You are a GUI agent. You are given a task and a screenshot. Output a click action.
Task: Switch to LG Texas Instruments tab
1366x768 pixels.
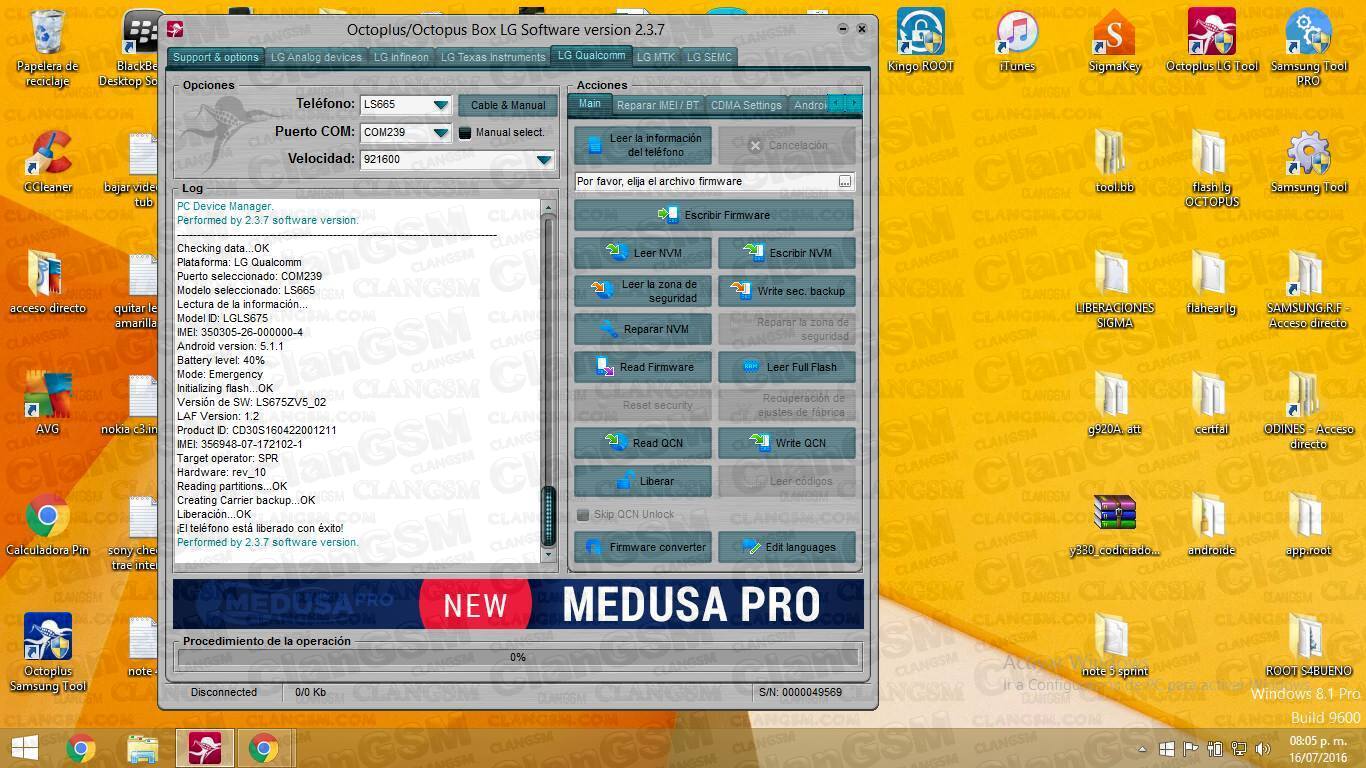coord(493,57)
